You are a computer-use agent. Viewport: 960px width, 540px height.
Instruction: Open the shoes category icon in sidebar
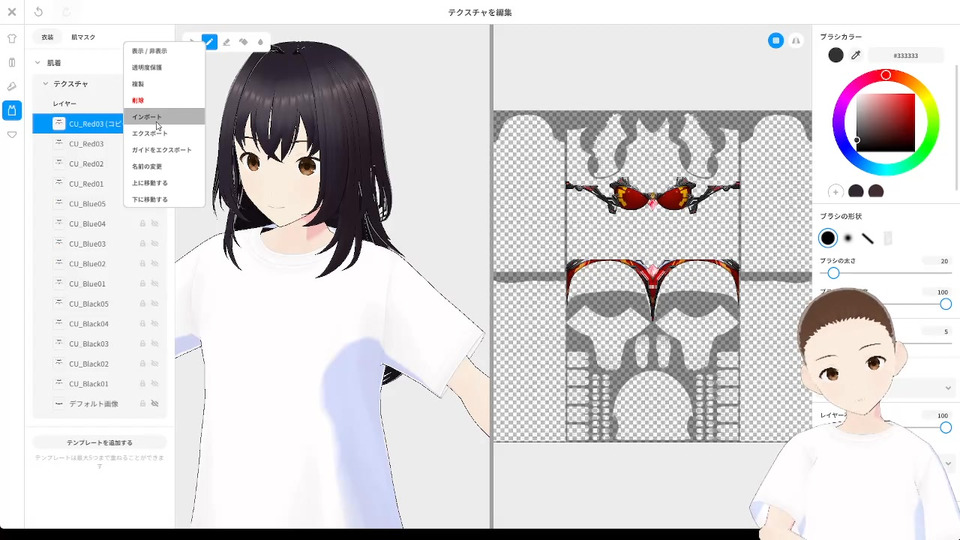tap(12, 86)
